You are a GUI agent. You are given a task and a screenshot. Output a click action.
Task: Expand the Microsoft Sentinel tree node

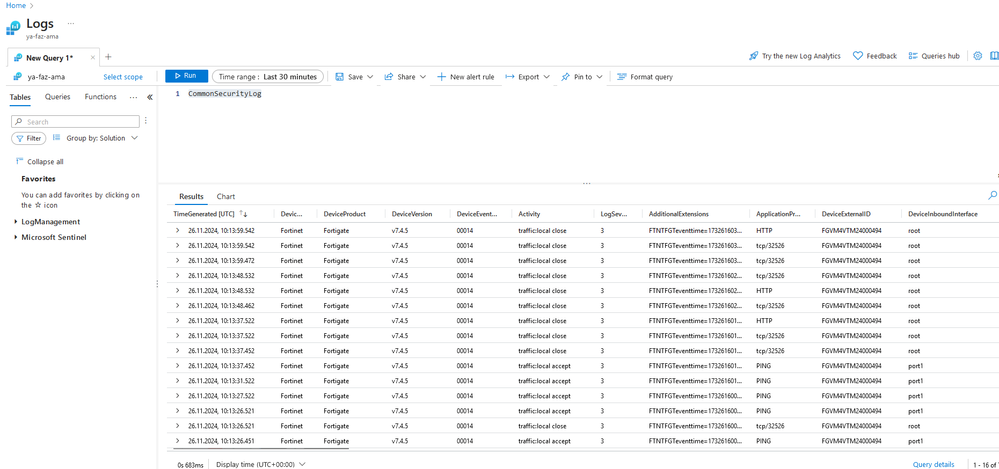point(15,238)
